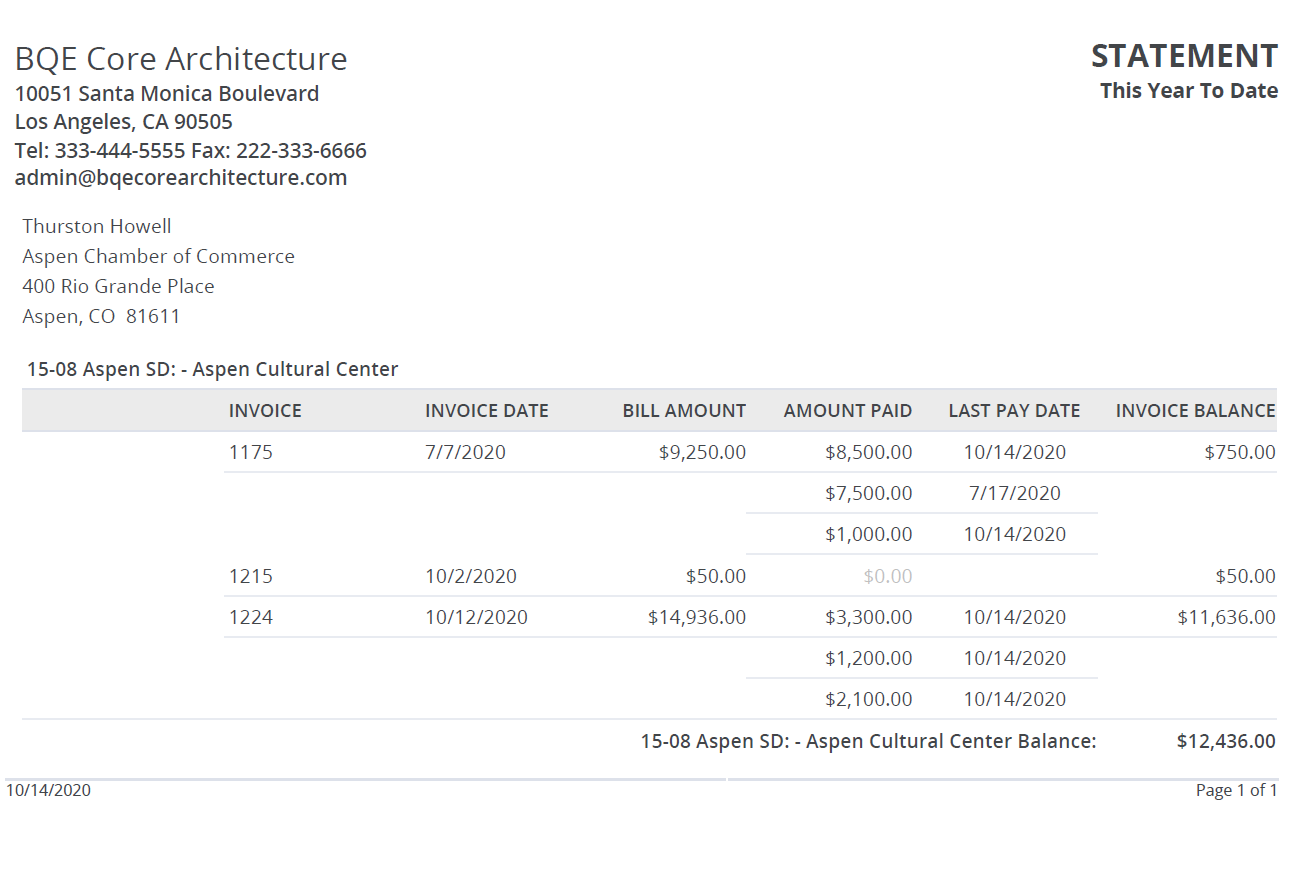
Task: Click the 7/17/2020 last pay date
Action: pyautogui.click(x=1015, y=493)
